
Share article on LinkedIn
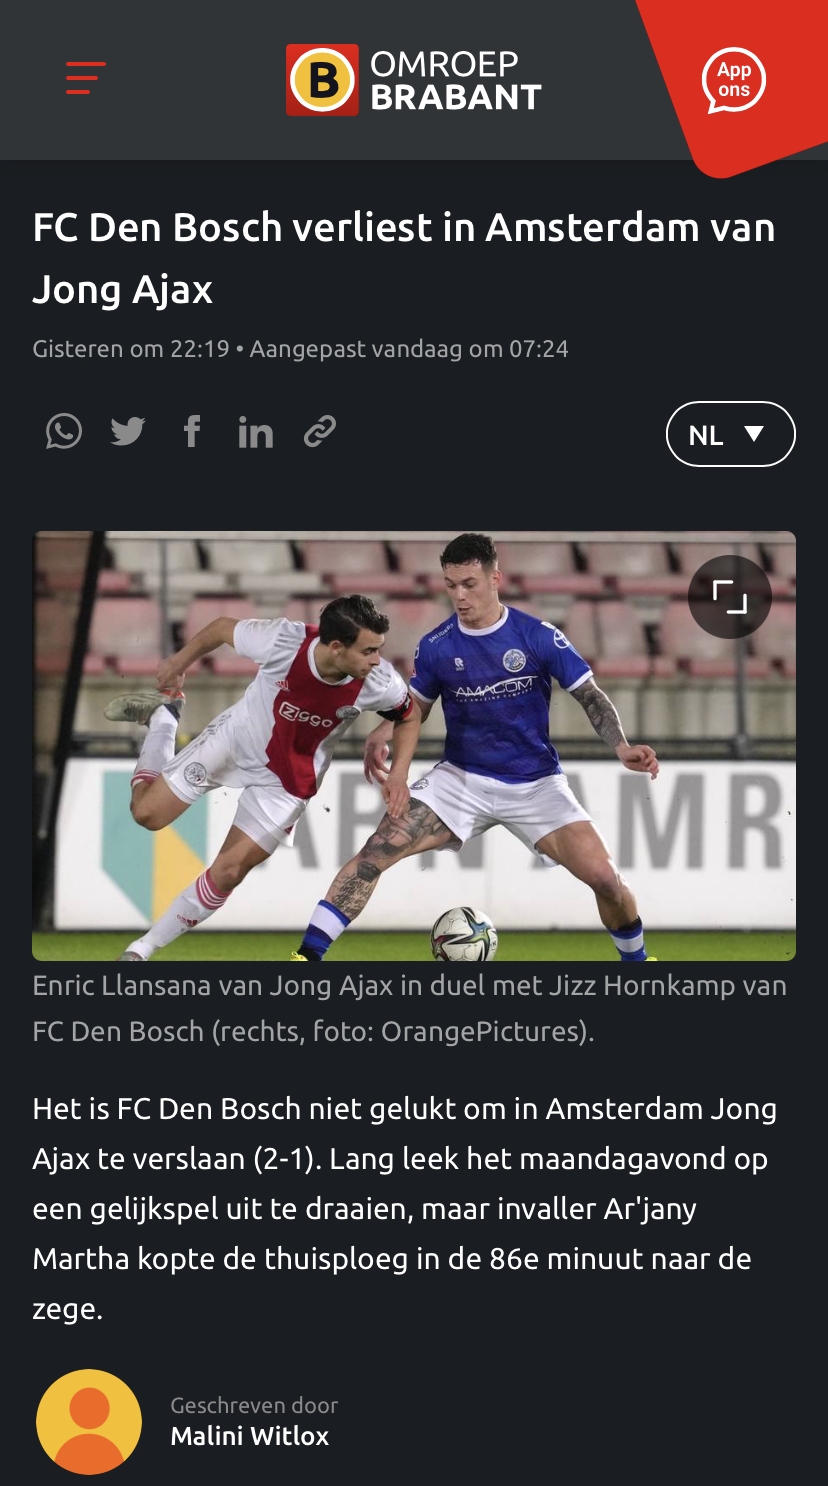[x=255, y=432]
